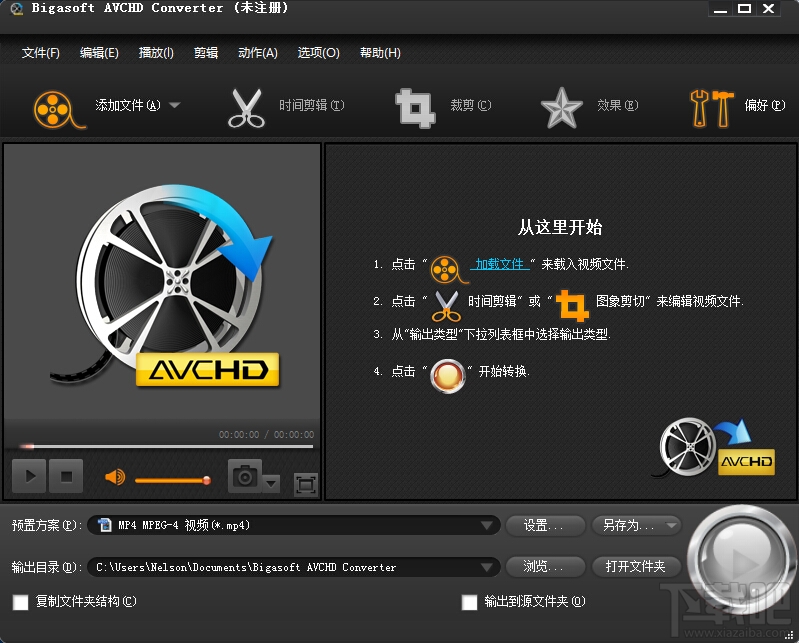
Task: Click the play button in preview panel
Action: click(x=30, y=476)
